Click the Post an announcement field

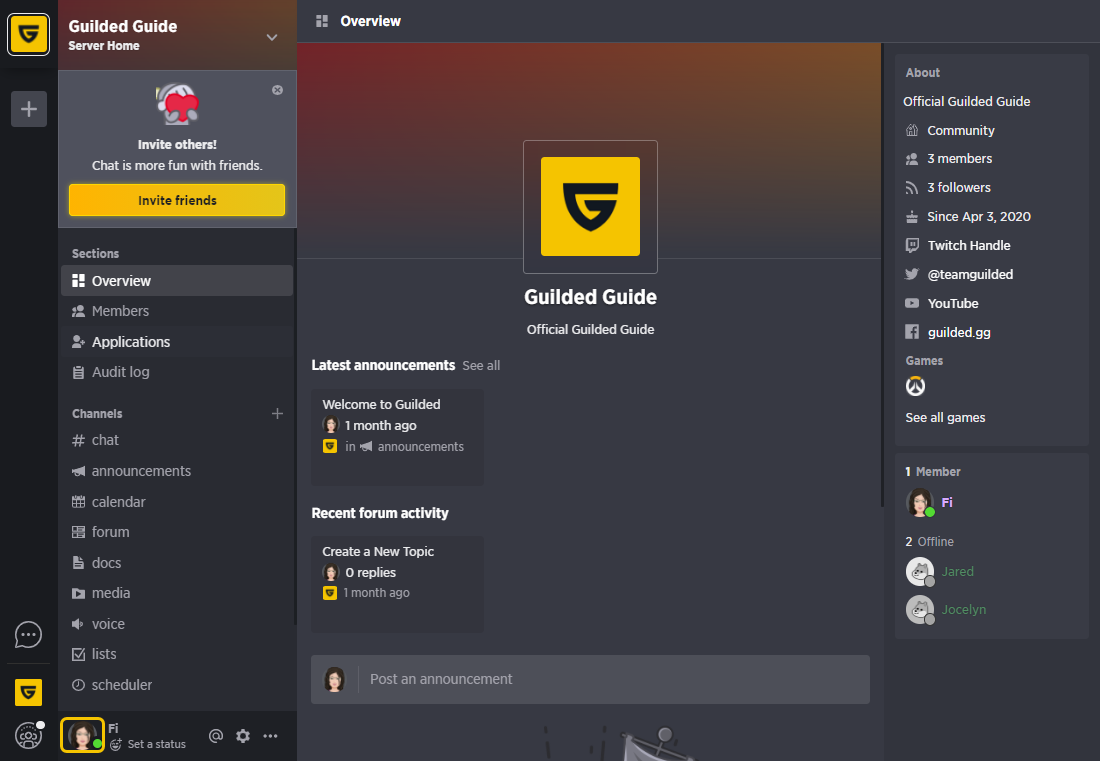click(590, 680)
